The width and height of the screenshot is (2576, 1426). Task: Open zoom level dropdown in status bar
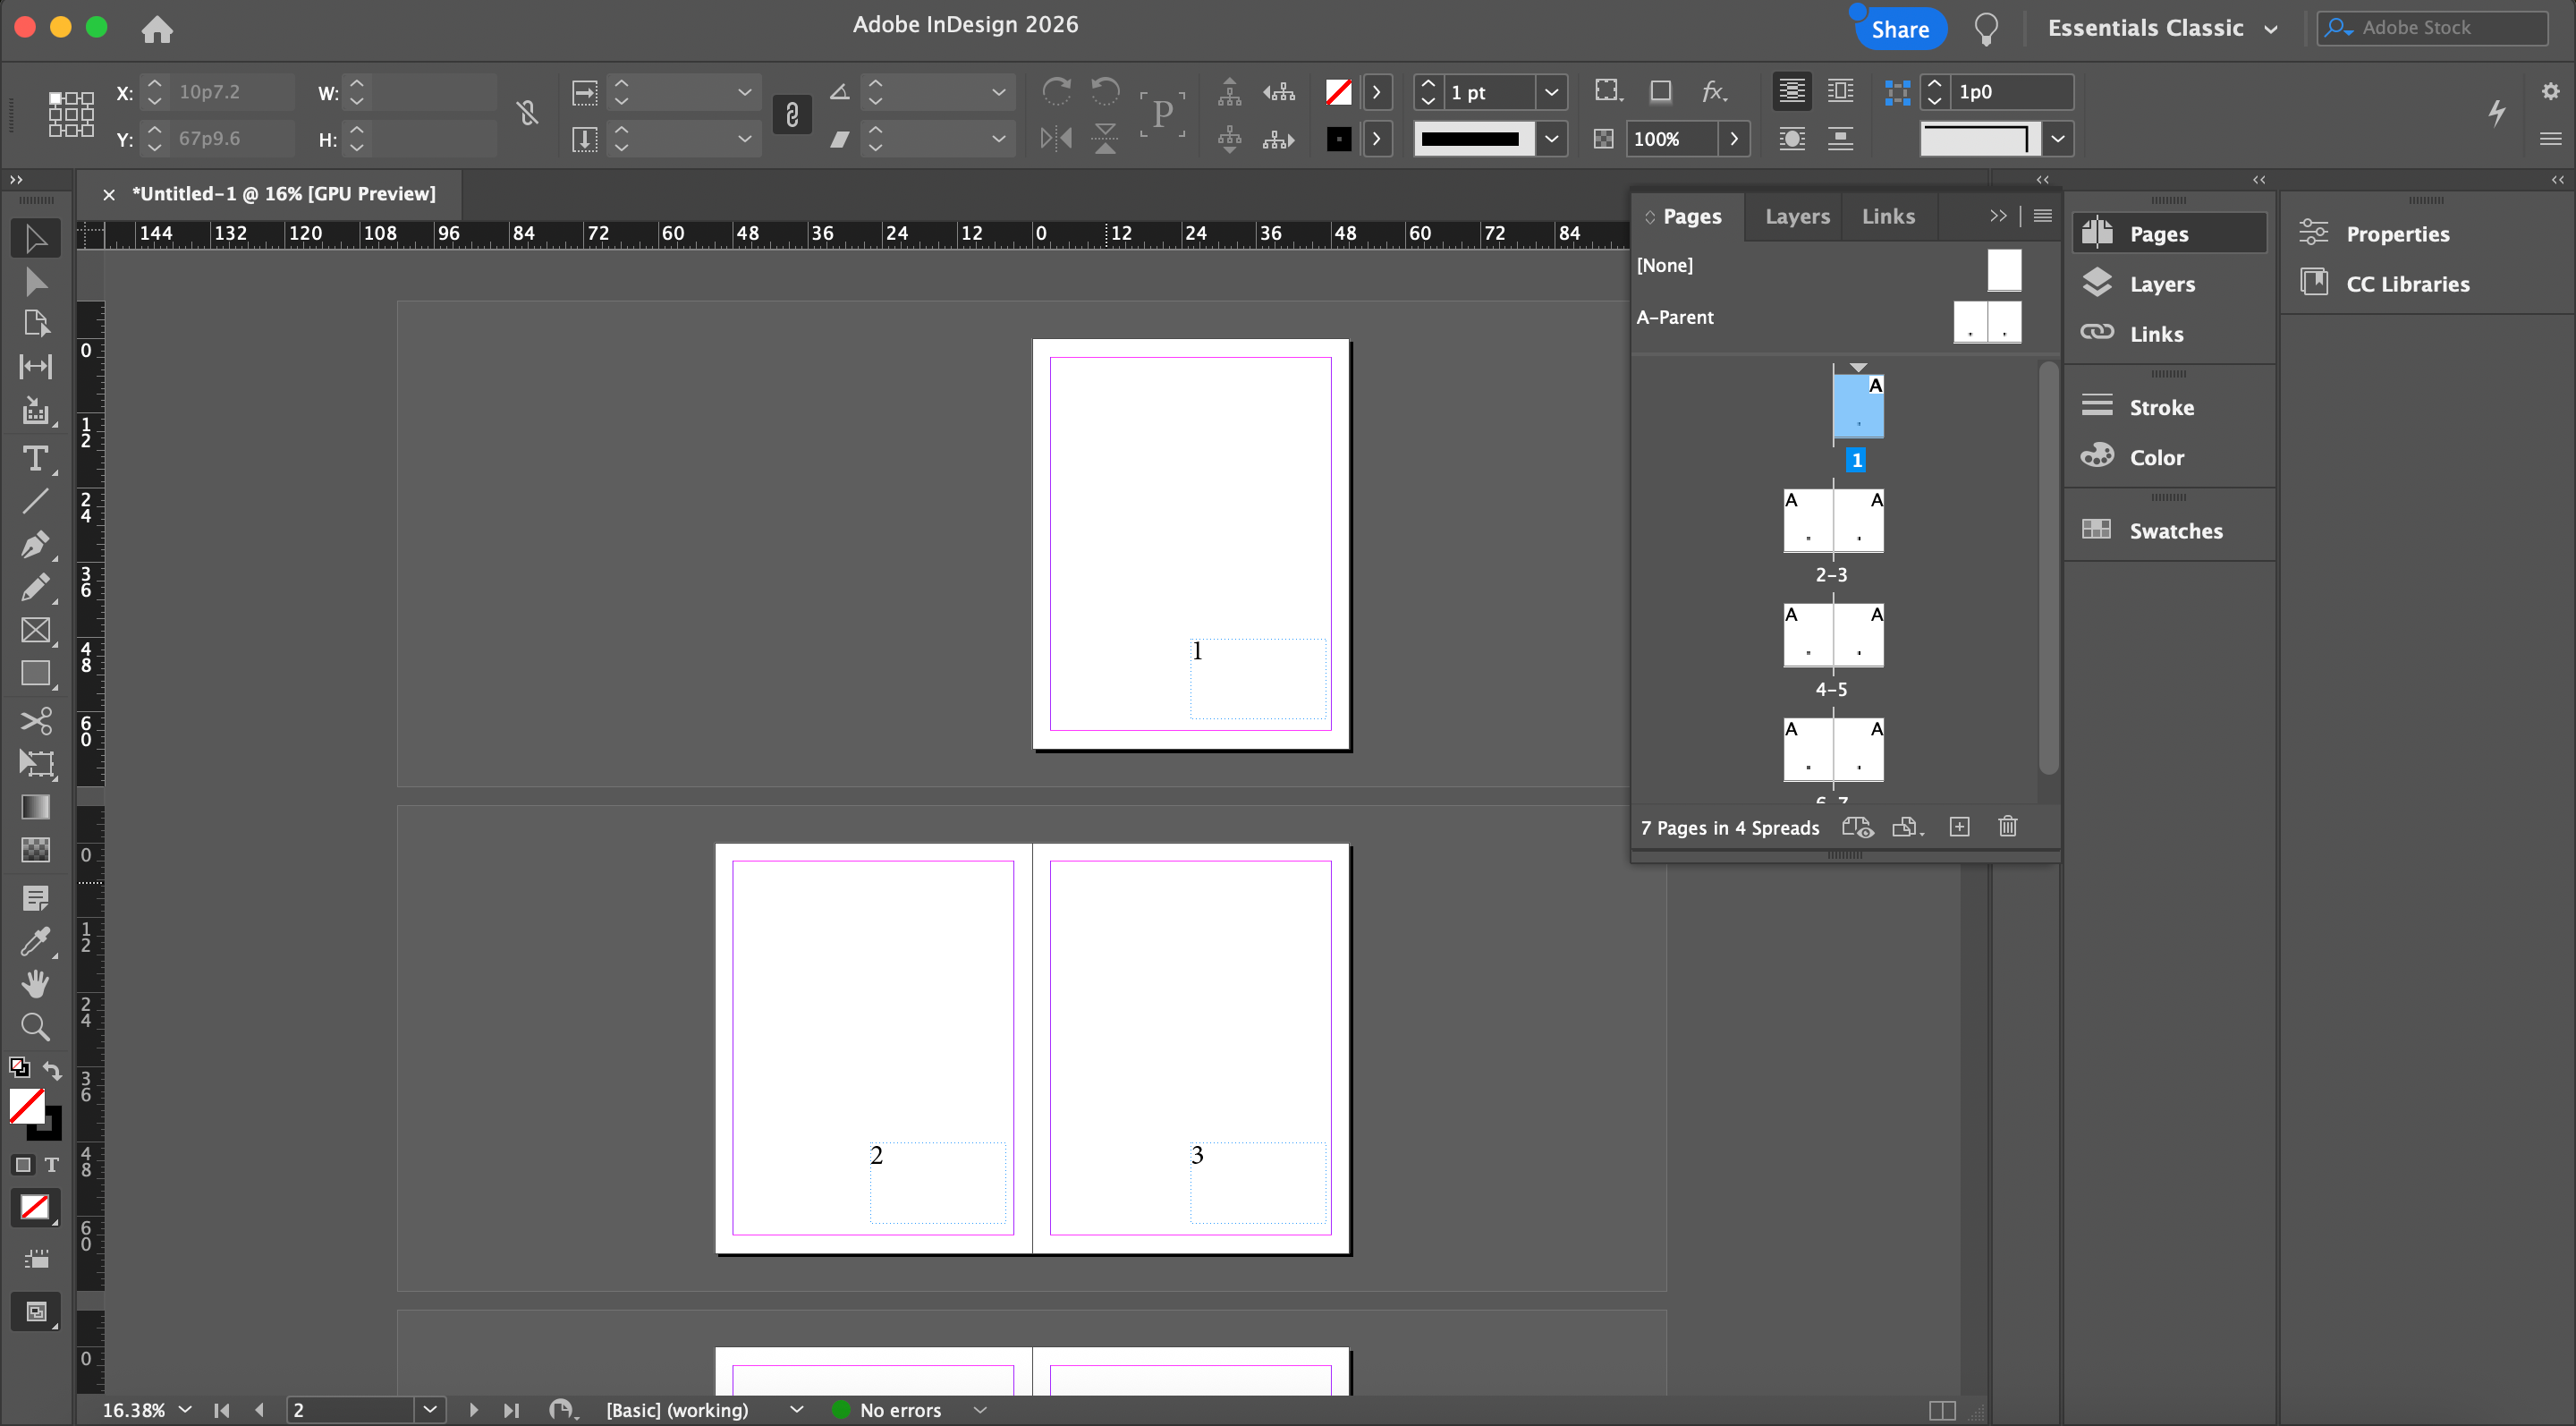tap(185, 1410)
